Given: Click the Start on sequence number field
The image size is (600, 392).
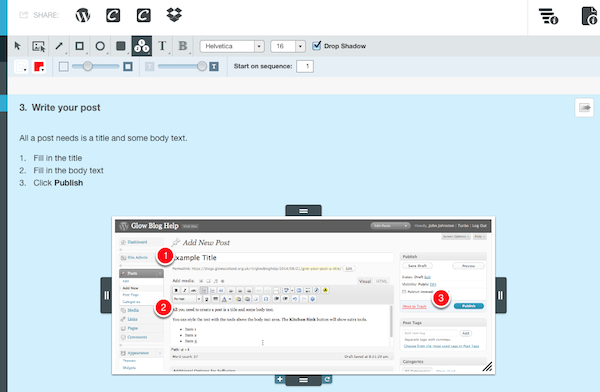Looking at the screenshot, I should (305, 66).
